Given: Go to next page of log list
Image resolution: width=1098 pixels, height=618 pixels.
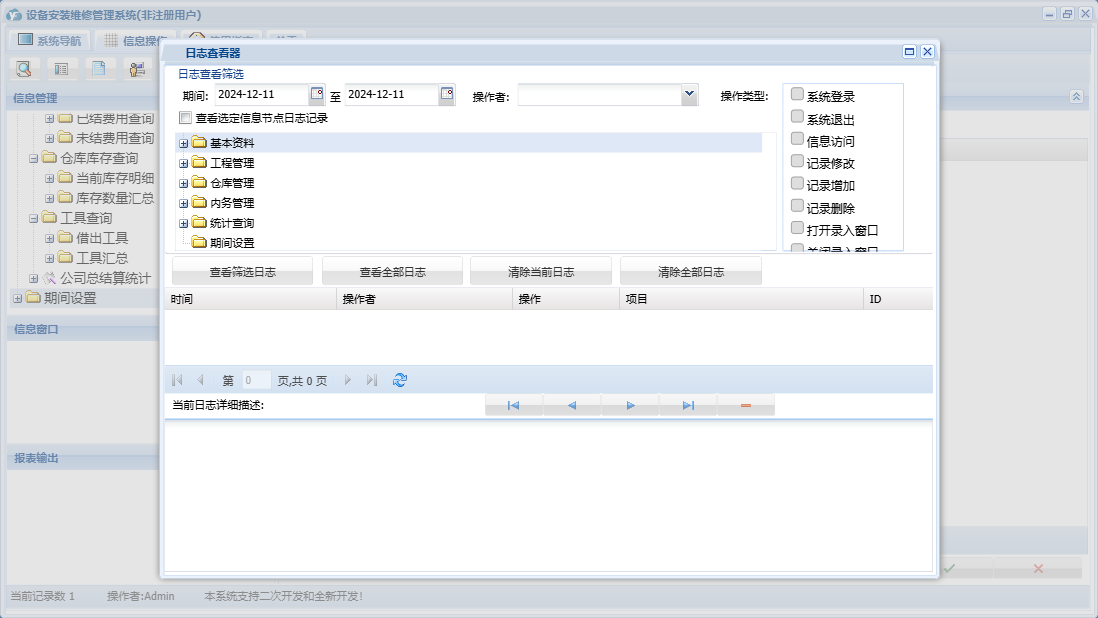Looking at the screenshot, I should [x=347, y=380].
